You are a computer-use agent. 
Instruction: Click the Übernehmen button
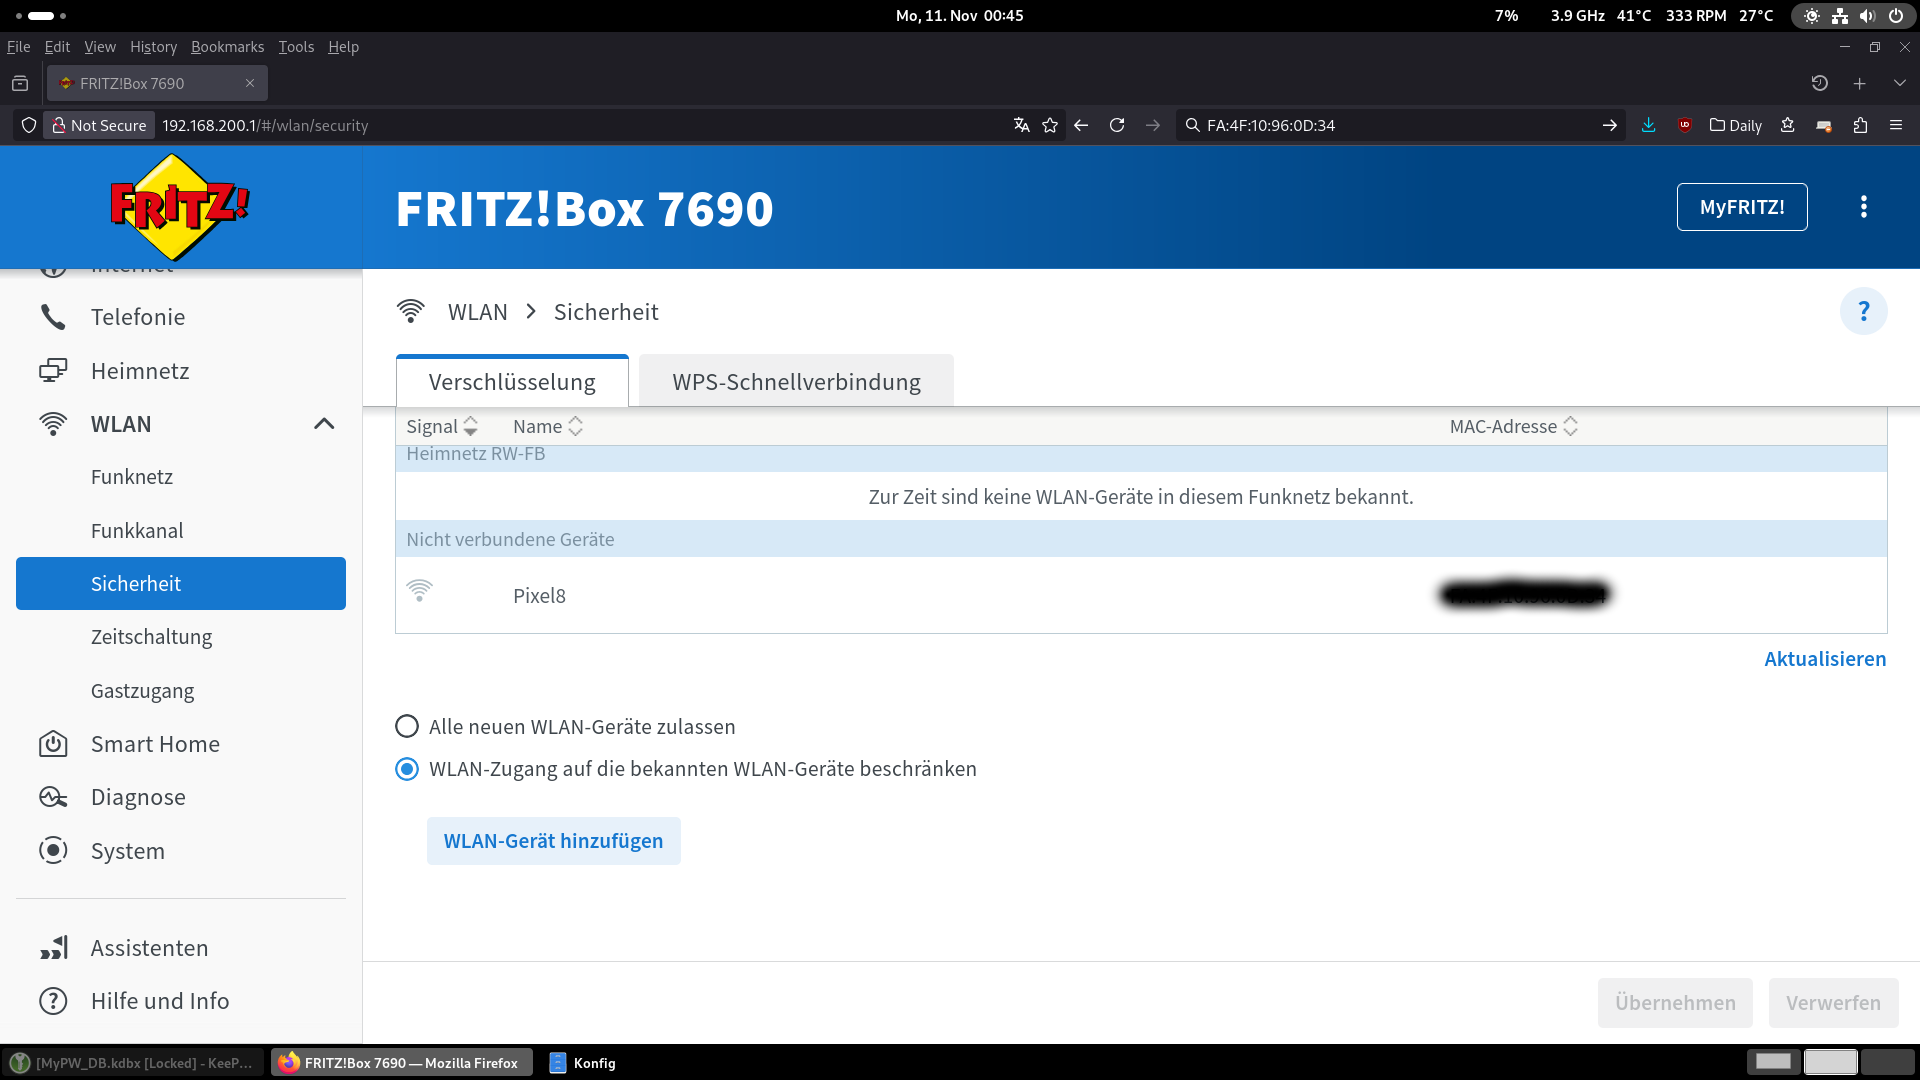(1675, 1003)
